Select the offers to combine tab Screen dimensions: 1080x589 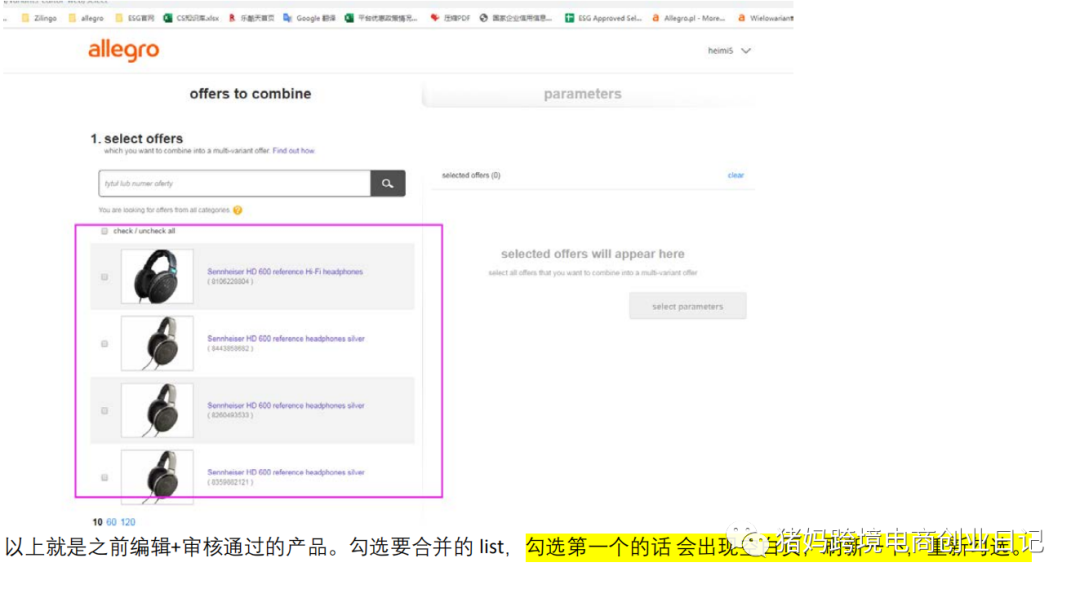[250, 93]
